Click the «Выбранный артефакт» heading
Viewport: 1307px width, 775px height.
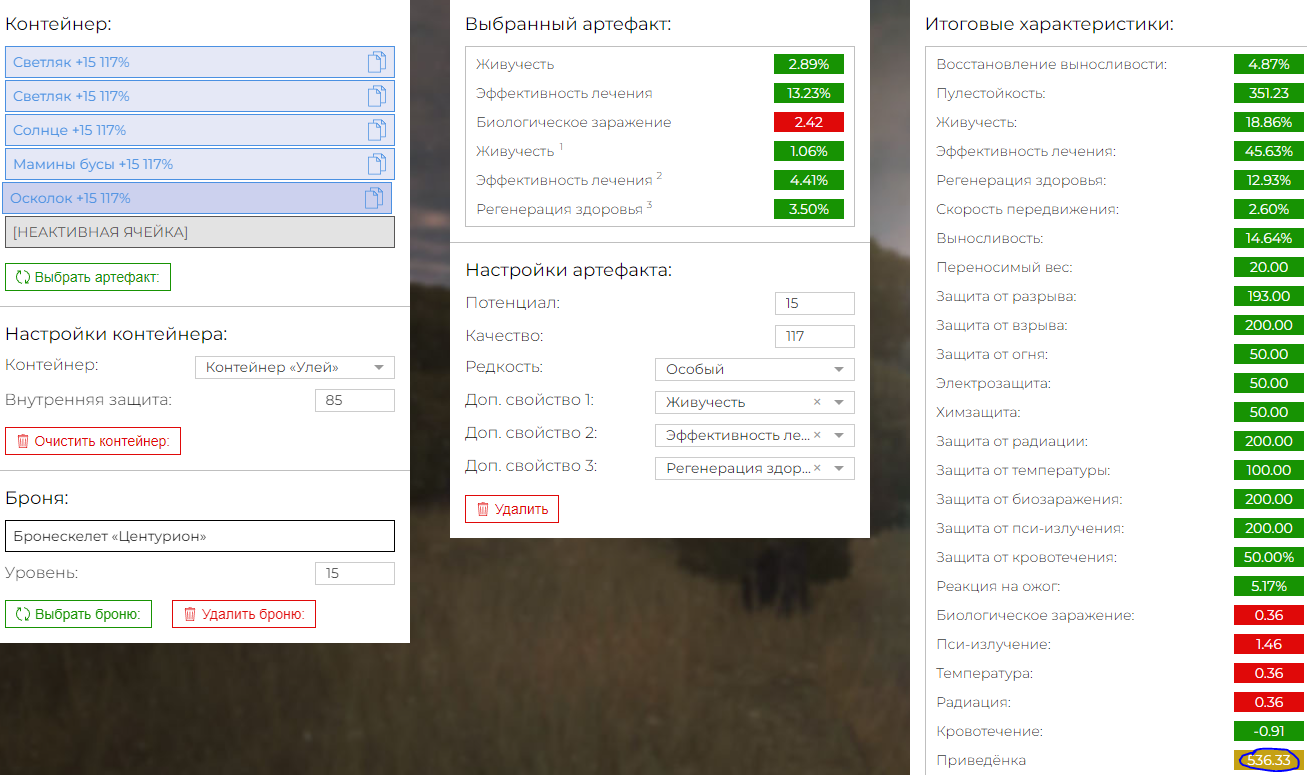click(568, 24)
